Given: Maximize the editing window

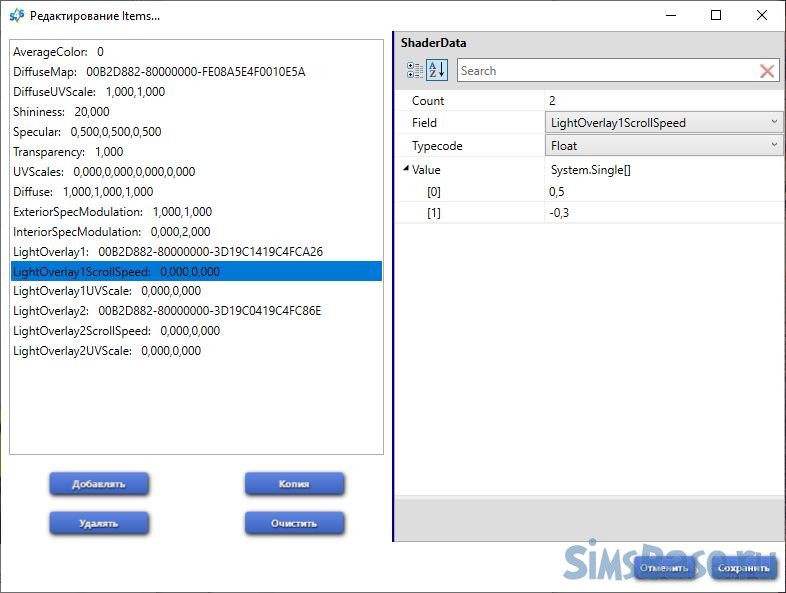Looking at the screenshot, I should (x=716, y=15).
